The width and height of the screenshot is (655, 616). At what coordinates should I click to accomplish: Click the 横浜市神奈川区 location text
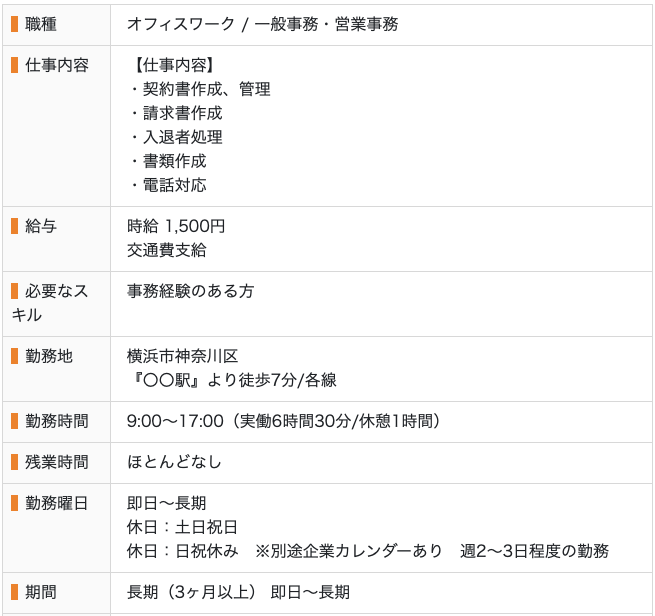[183, 356]
